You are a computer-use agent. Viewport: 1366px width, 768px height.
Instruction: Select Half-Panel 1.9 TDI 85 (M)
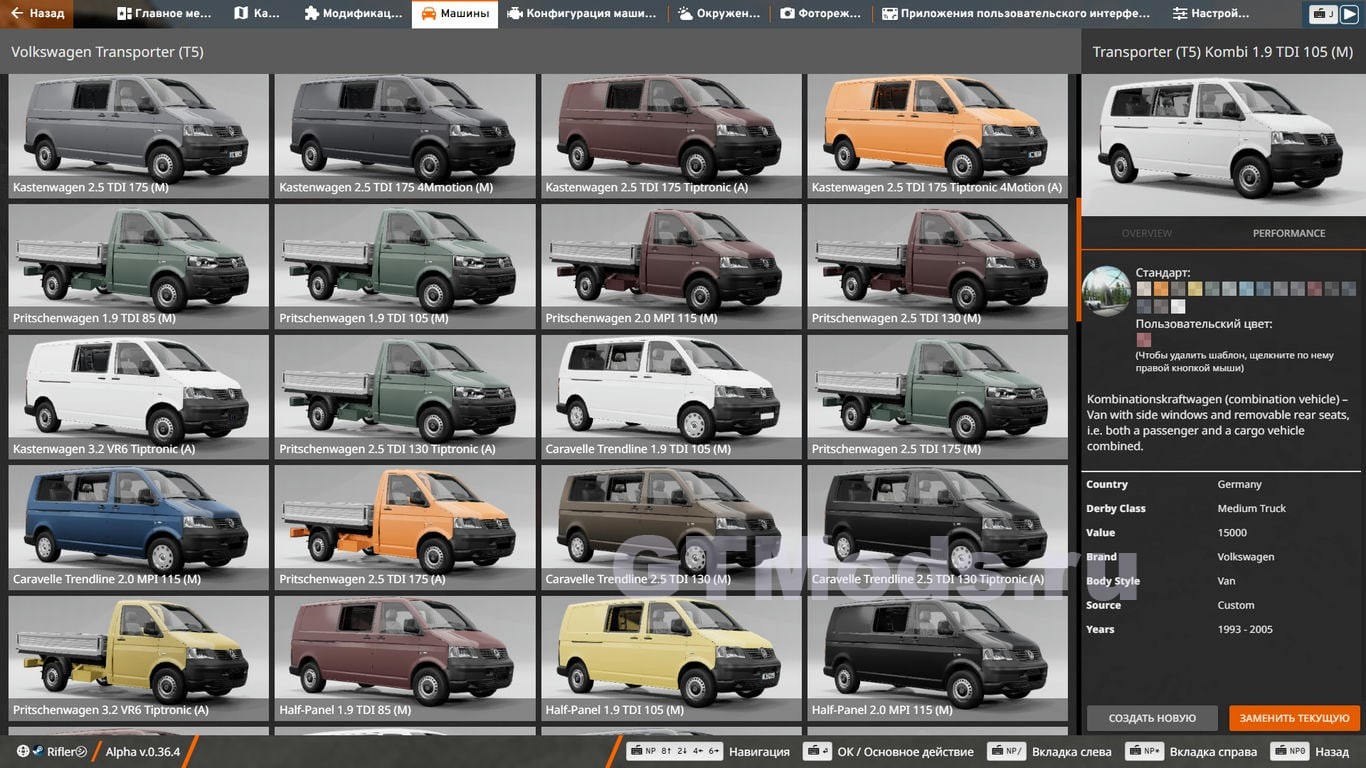(x=405, y=658)
